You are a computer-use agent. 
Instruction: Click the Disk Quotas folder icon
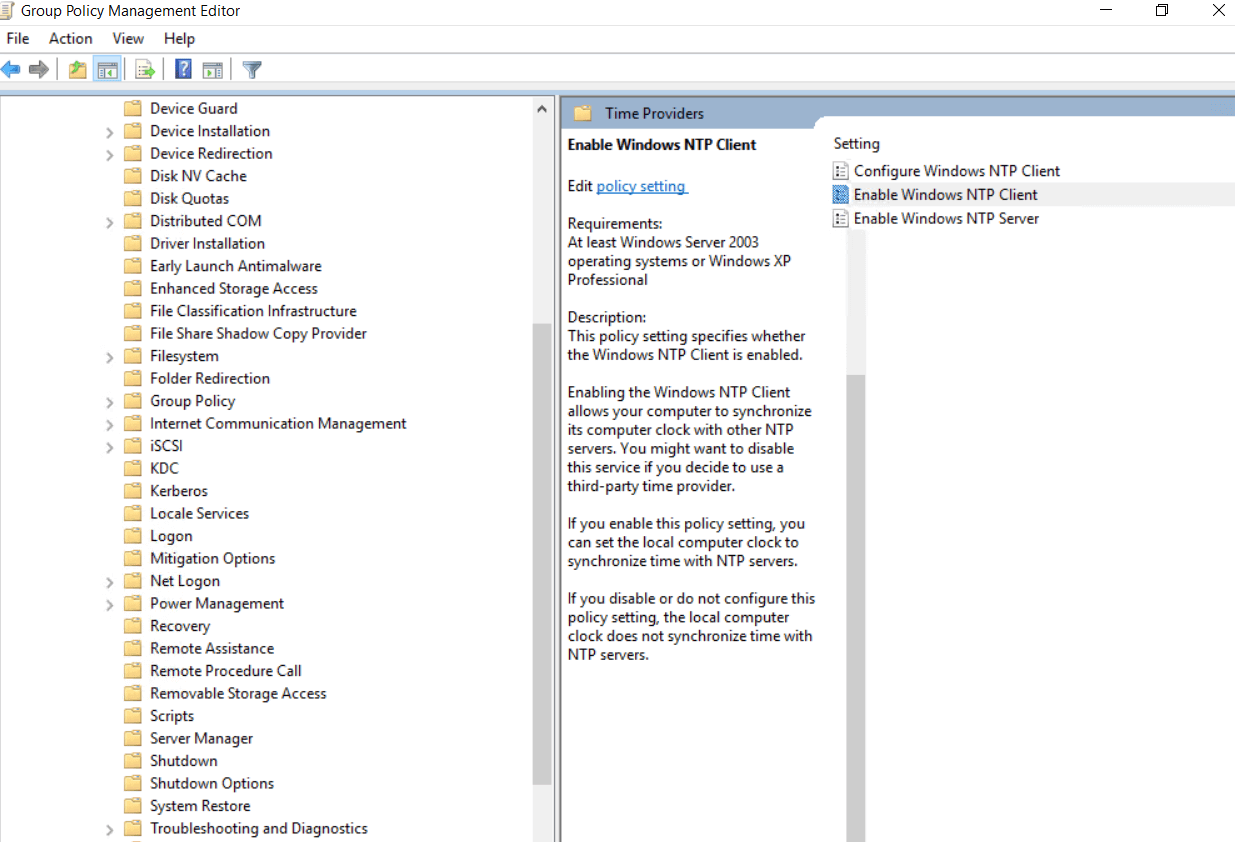[x=133, y=198]
